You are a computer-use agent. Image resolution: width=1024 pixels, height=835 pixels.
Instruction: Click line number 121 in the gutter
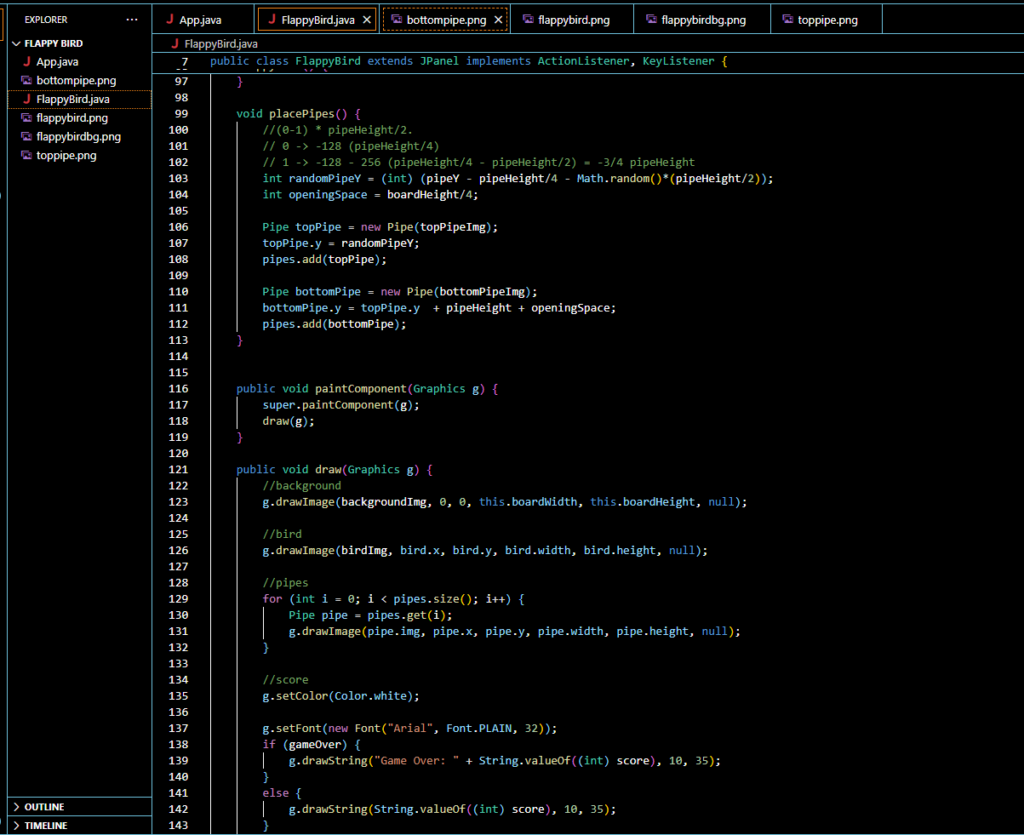pyautogui.click(x=180, y=469)
